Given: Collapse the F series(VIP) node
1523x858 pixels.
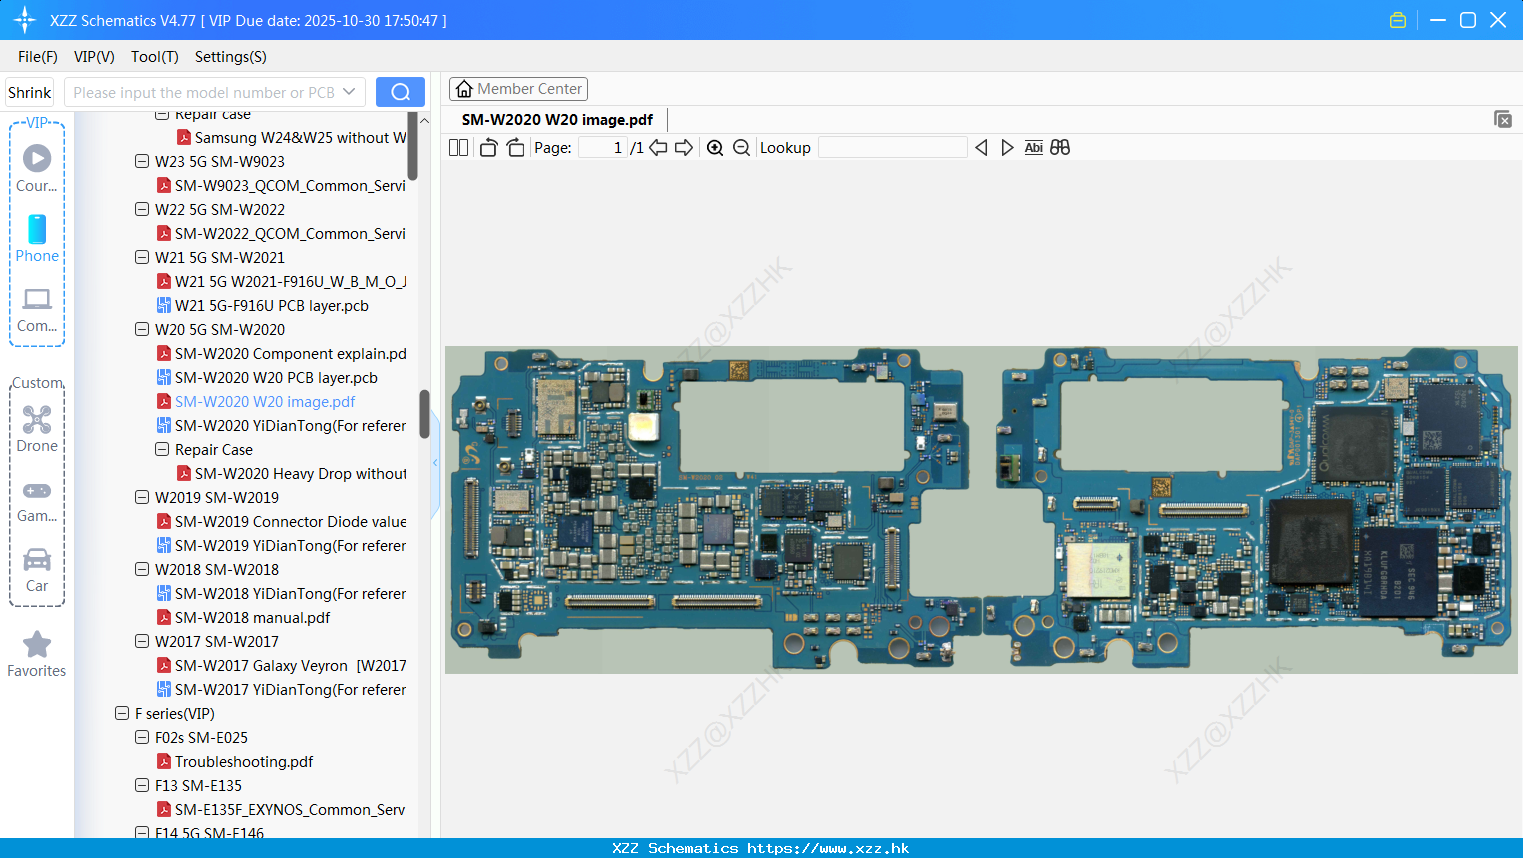Looking at the screenshot, I should point(122,713).
